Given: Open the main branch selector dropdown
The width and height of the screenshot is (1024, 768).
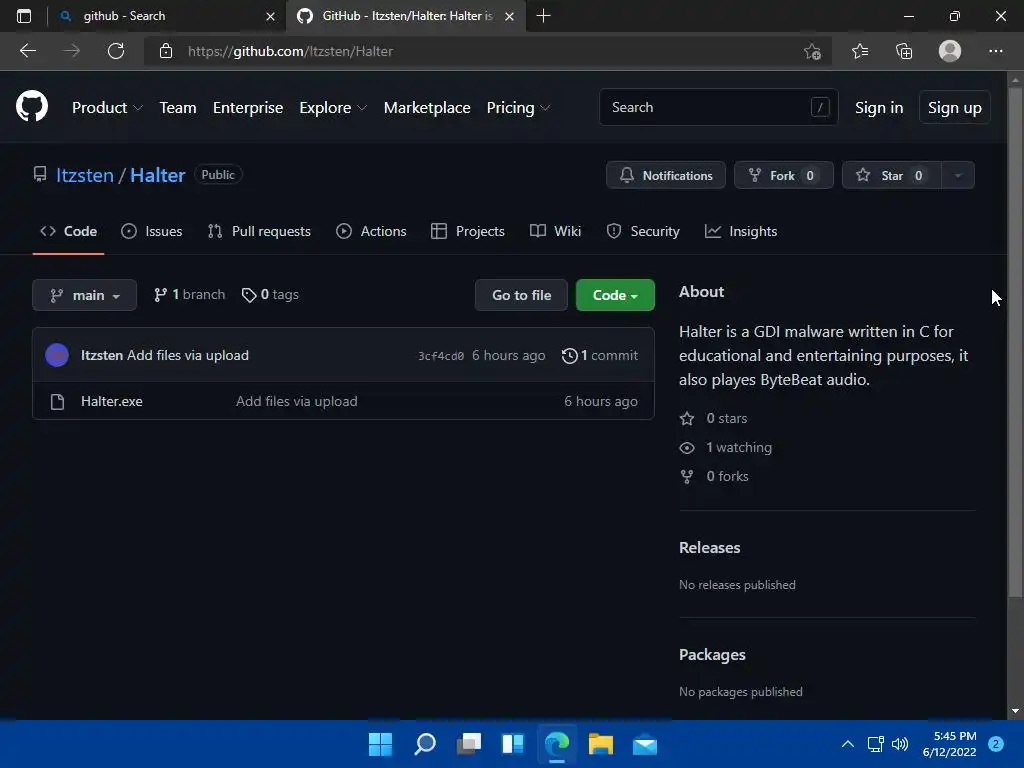Looking at the screenshot, I should click(84, 295).
